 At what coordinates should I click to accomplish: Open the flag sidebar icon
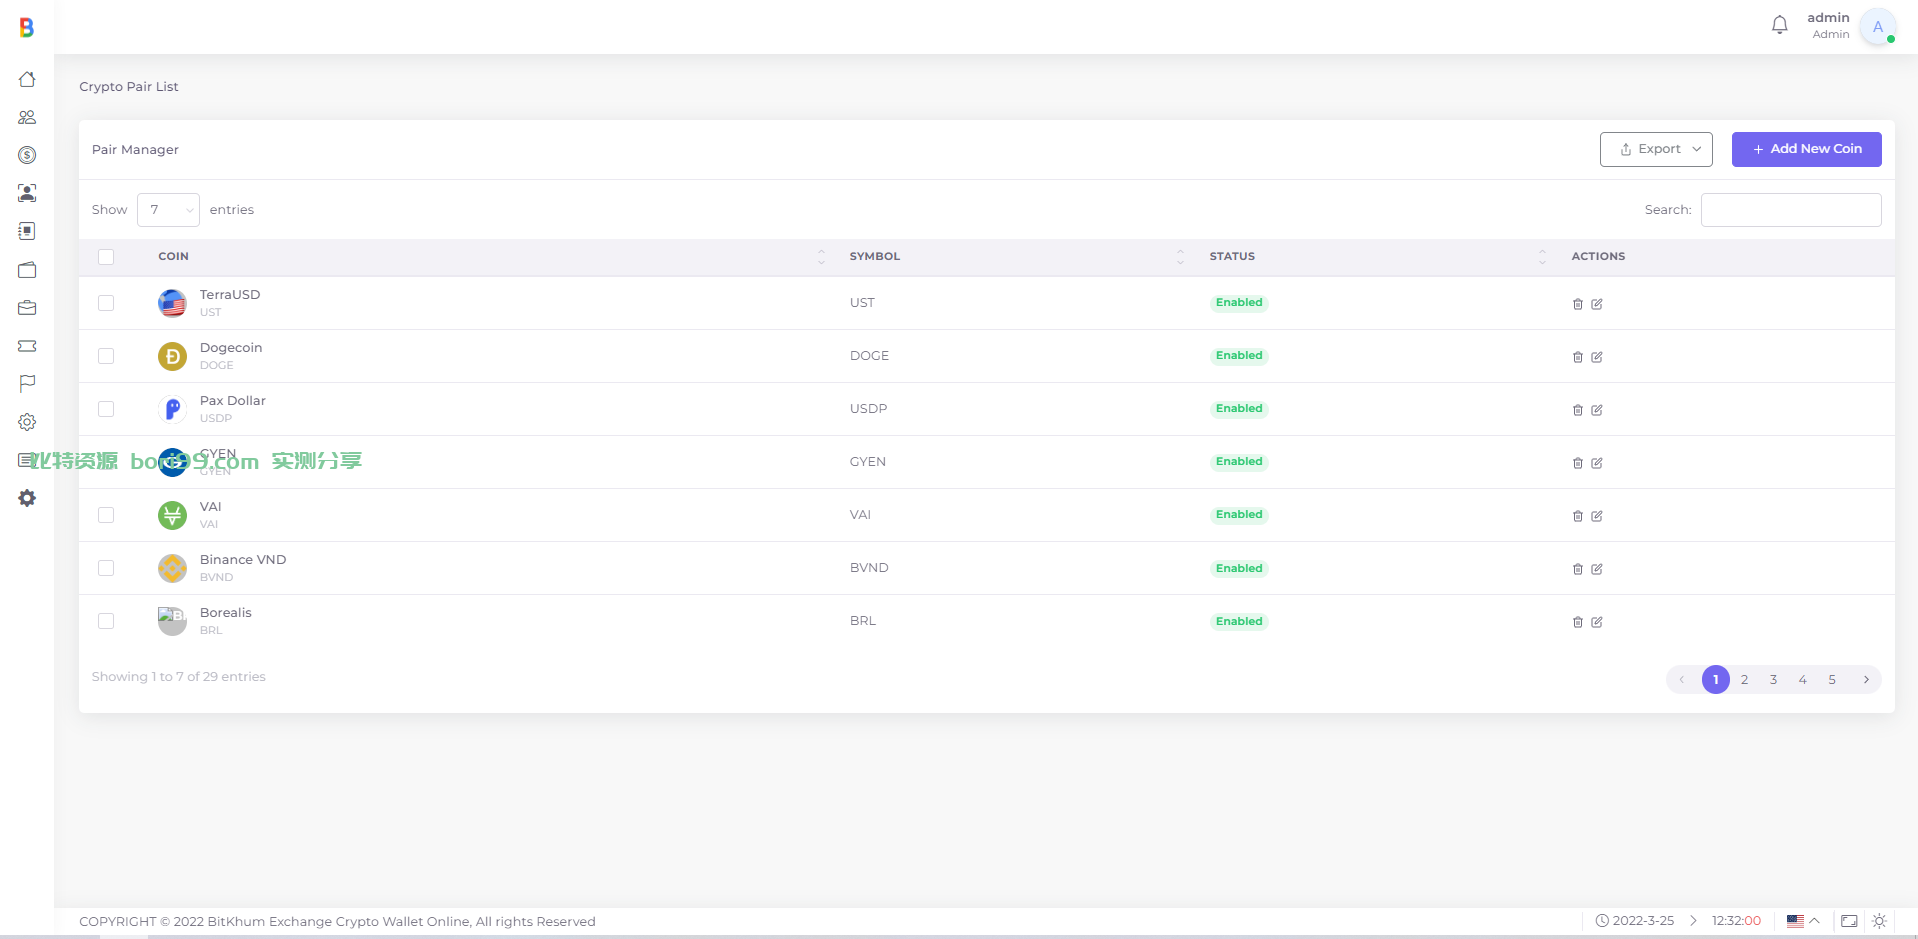[27, 384]
